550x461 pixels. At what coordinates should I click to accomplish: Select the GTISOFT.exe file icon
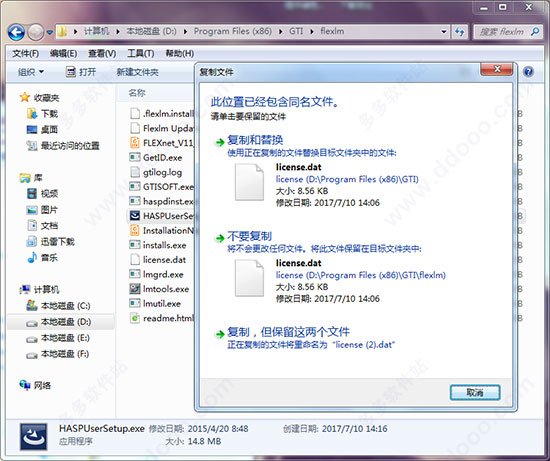click(x=135, y=187)
